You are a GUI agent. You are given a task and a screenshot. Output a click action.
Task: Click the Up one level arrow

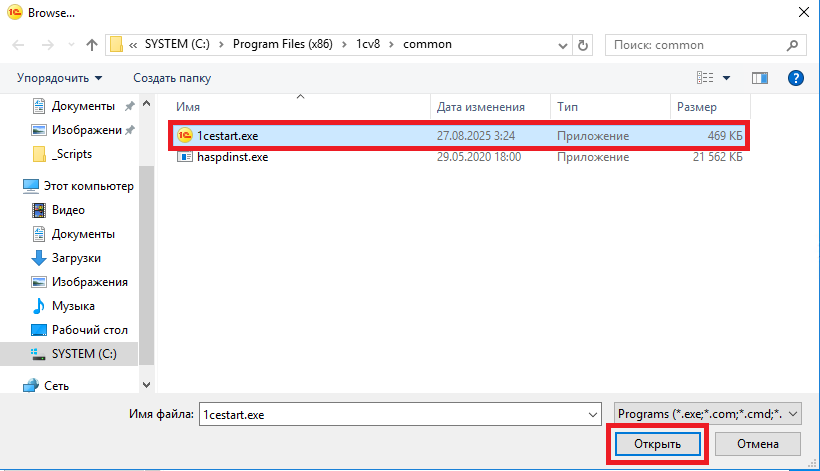tap(92, 45)
